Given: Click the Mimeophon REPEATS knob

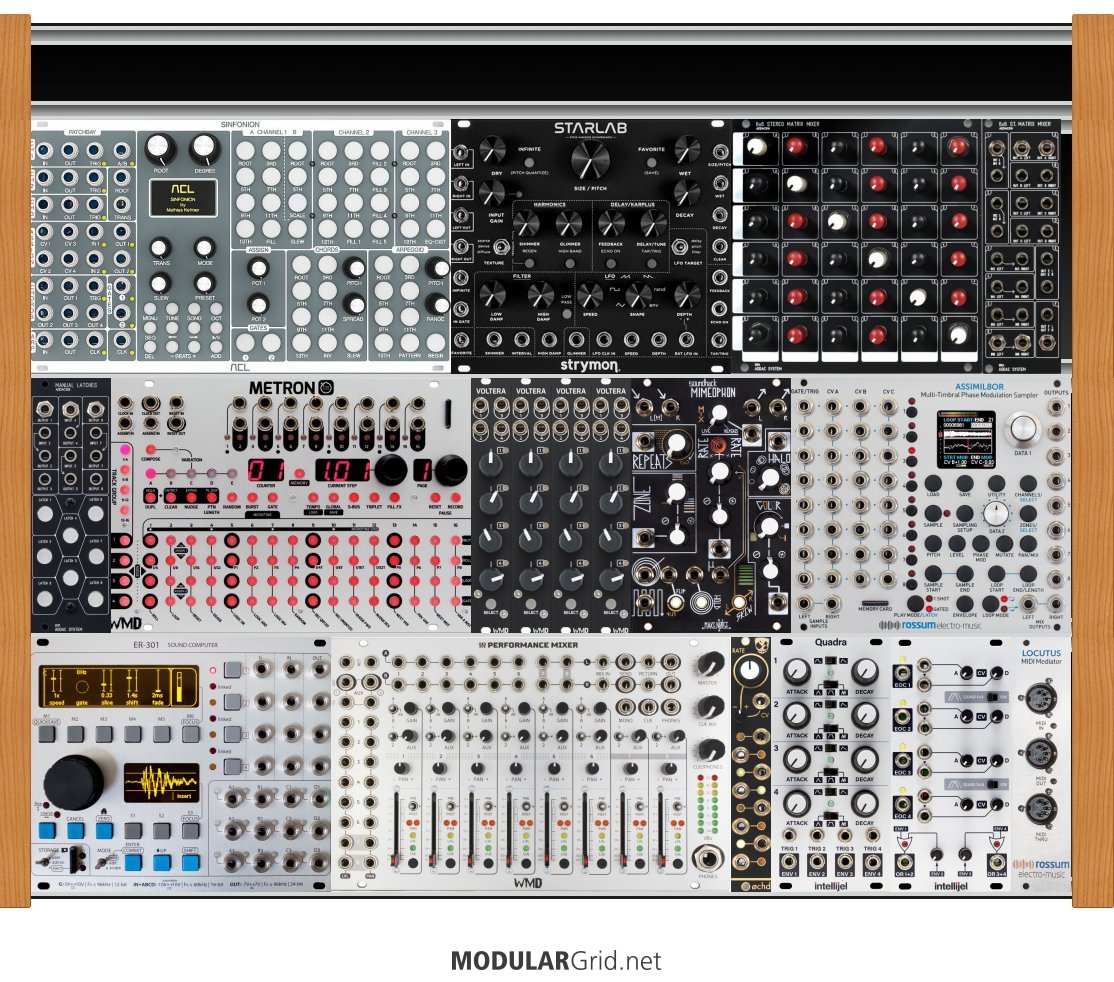Looking at the screenshot, I should pyautogui.click(x=677, y=444).
